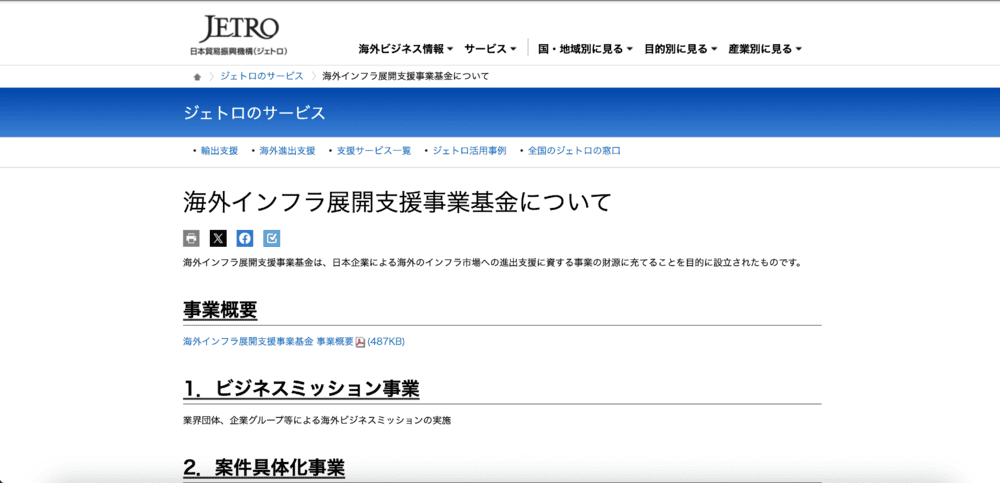Open 支援サービス一覧 page

(373, 151)
